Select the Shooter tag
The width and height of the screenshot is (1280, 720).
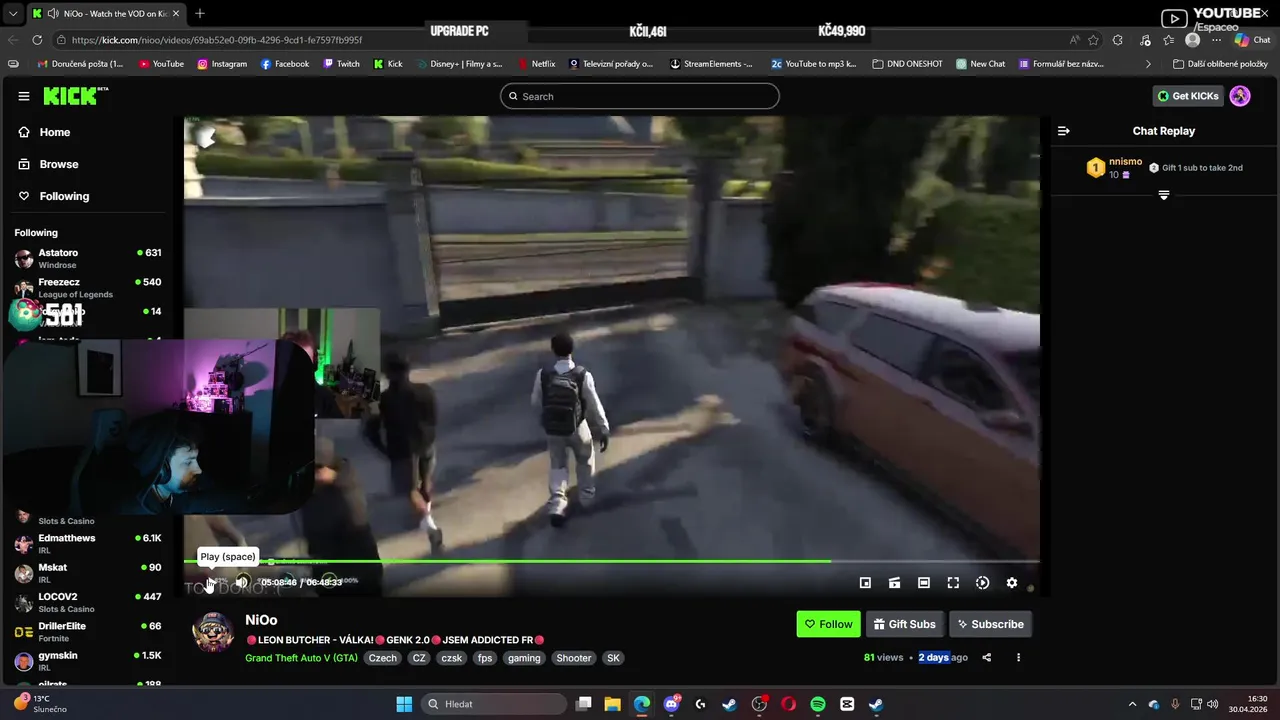[574, 658]
